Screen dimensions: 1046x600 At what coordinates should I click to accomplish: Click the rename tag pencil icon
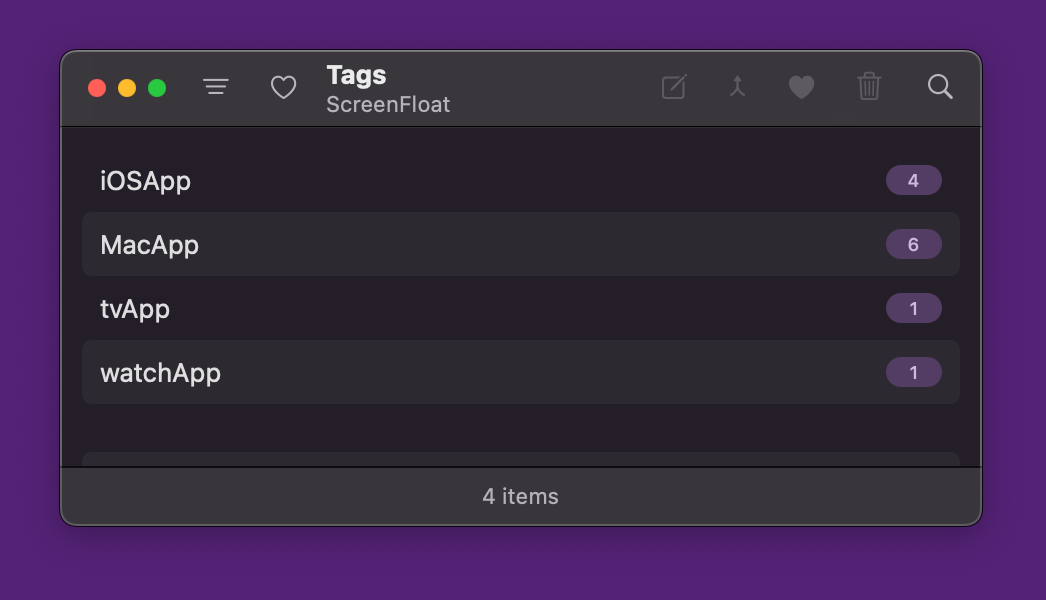(674, 87)
